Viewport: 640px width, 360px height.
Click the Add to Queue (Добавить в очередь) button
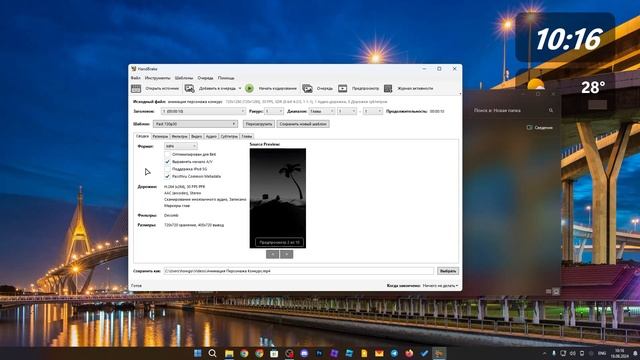(x=210, y=88)
